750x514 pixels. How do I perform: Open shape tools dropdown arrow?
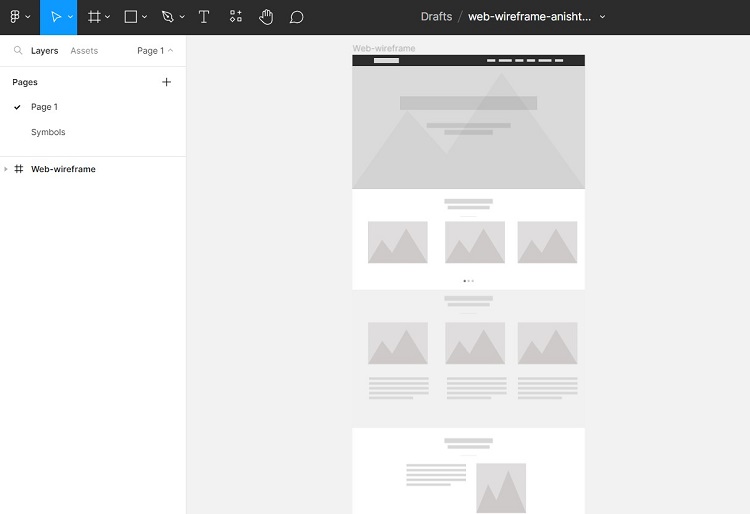[x=144, y=17]
